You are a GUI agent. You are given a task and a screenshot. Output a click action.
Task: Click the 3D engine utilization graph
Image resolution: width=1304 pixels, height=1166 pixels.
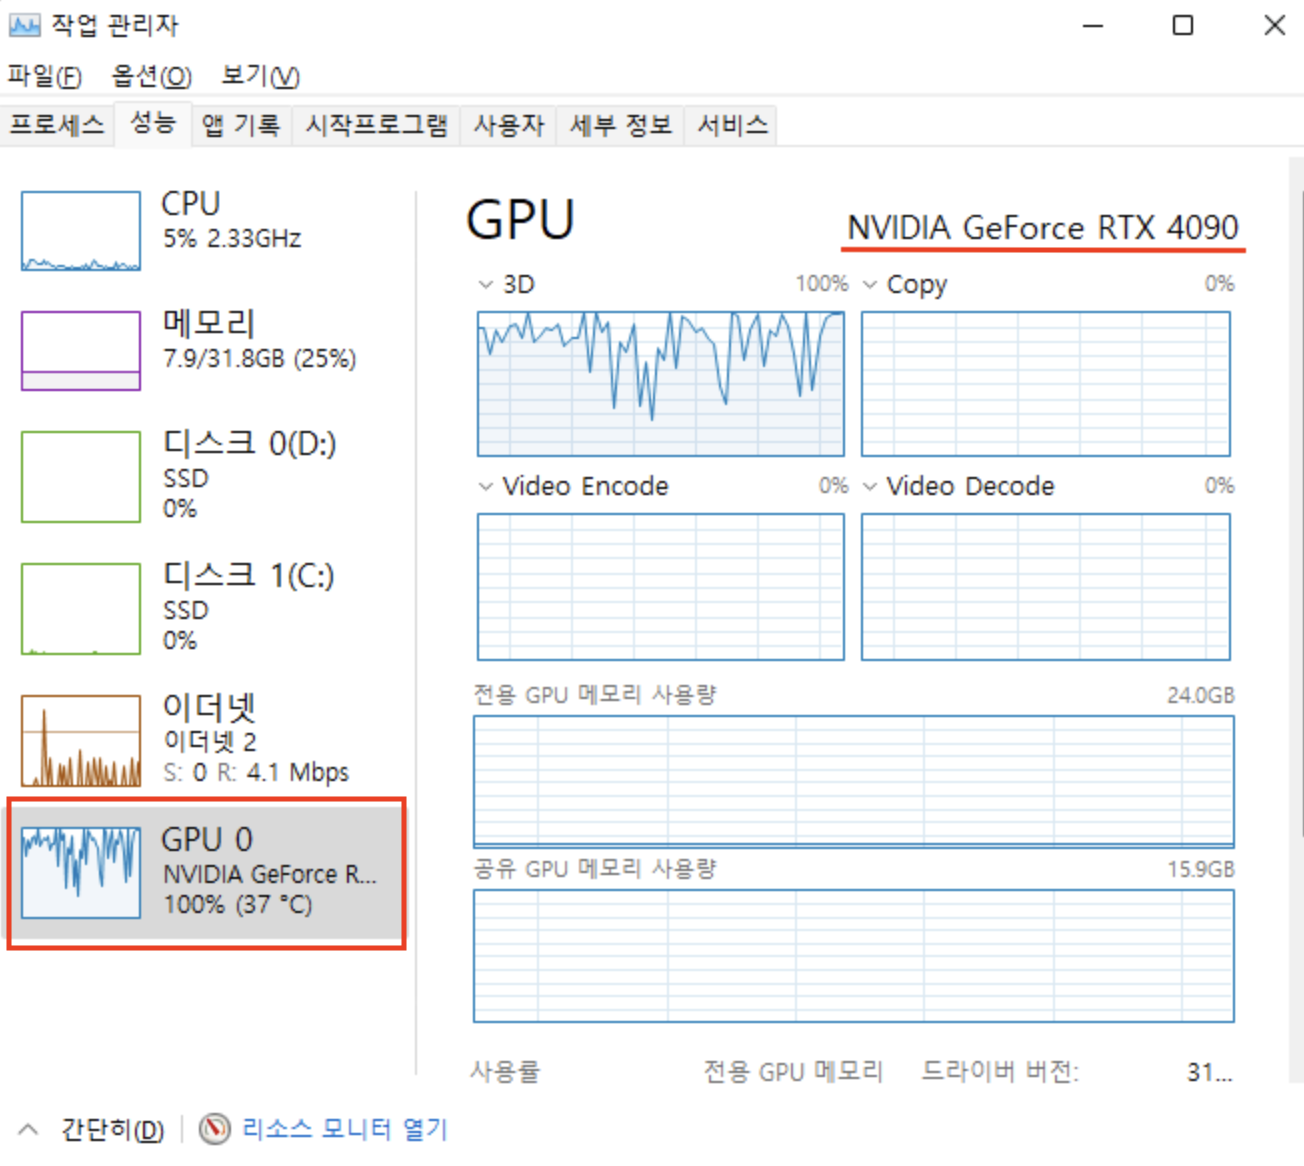[x=661, y=384]
